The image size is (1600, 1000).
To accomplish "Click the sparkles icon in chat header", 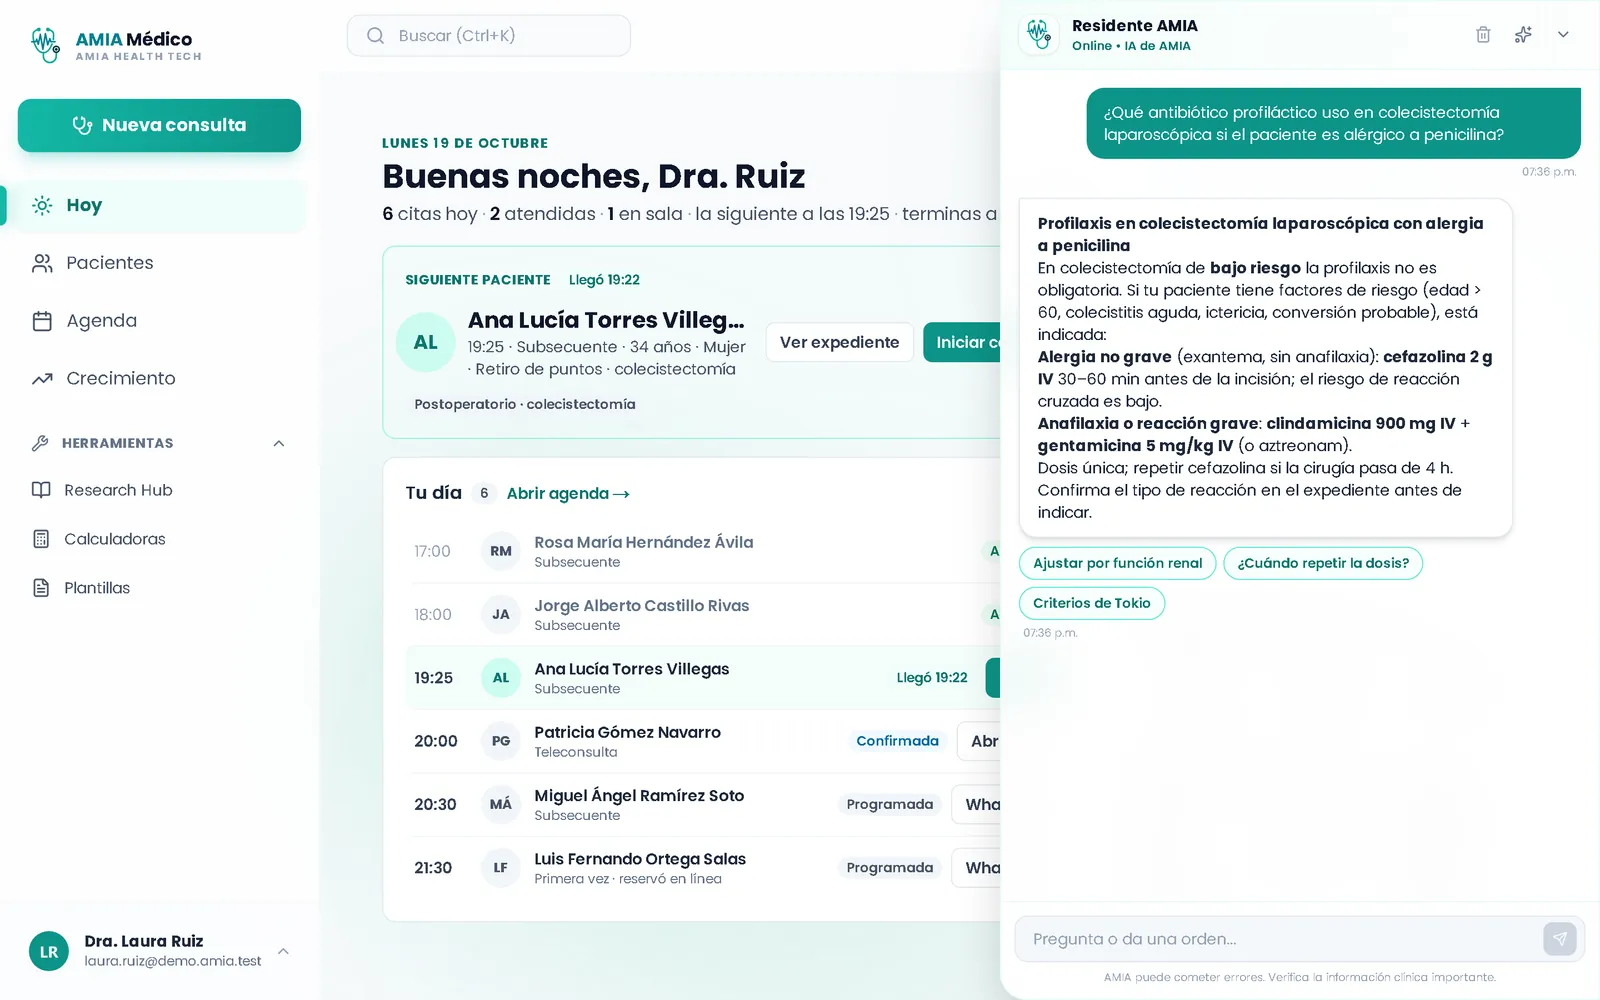I will tap(1523, 35).
